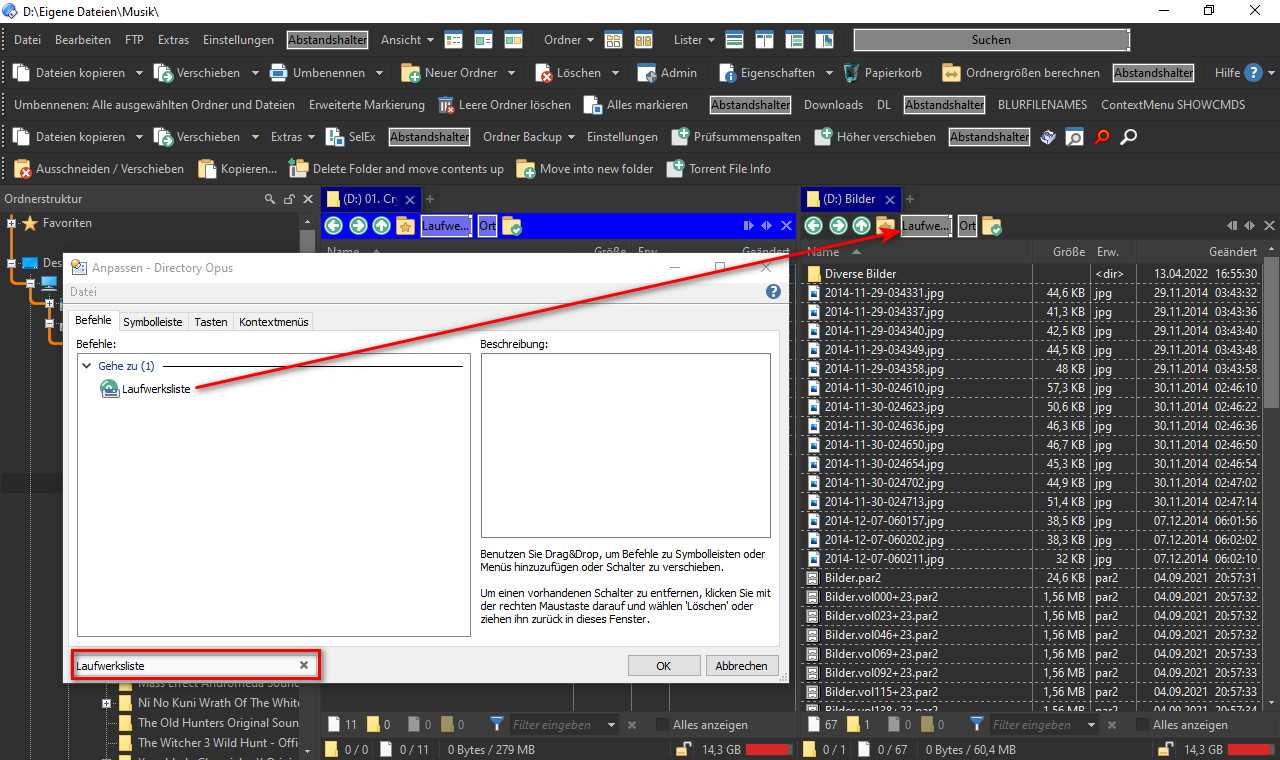
Task: Click the Ort button in the right pane
Action: coord(967,227)
